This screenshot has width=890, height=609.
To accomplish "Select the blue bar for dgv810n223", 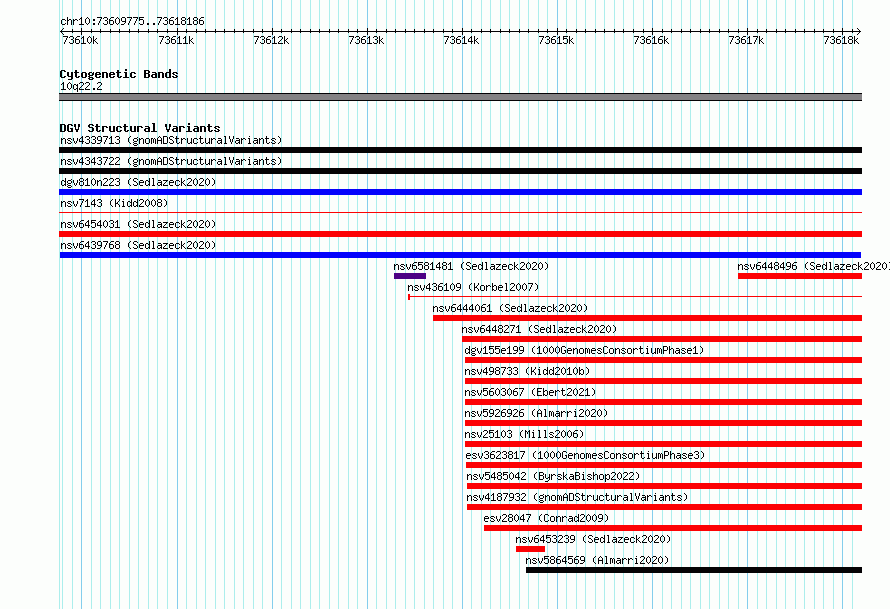I will point(460,192).
